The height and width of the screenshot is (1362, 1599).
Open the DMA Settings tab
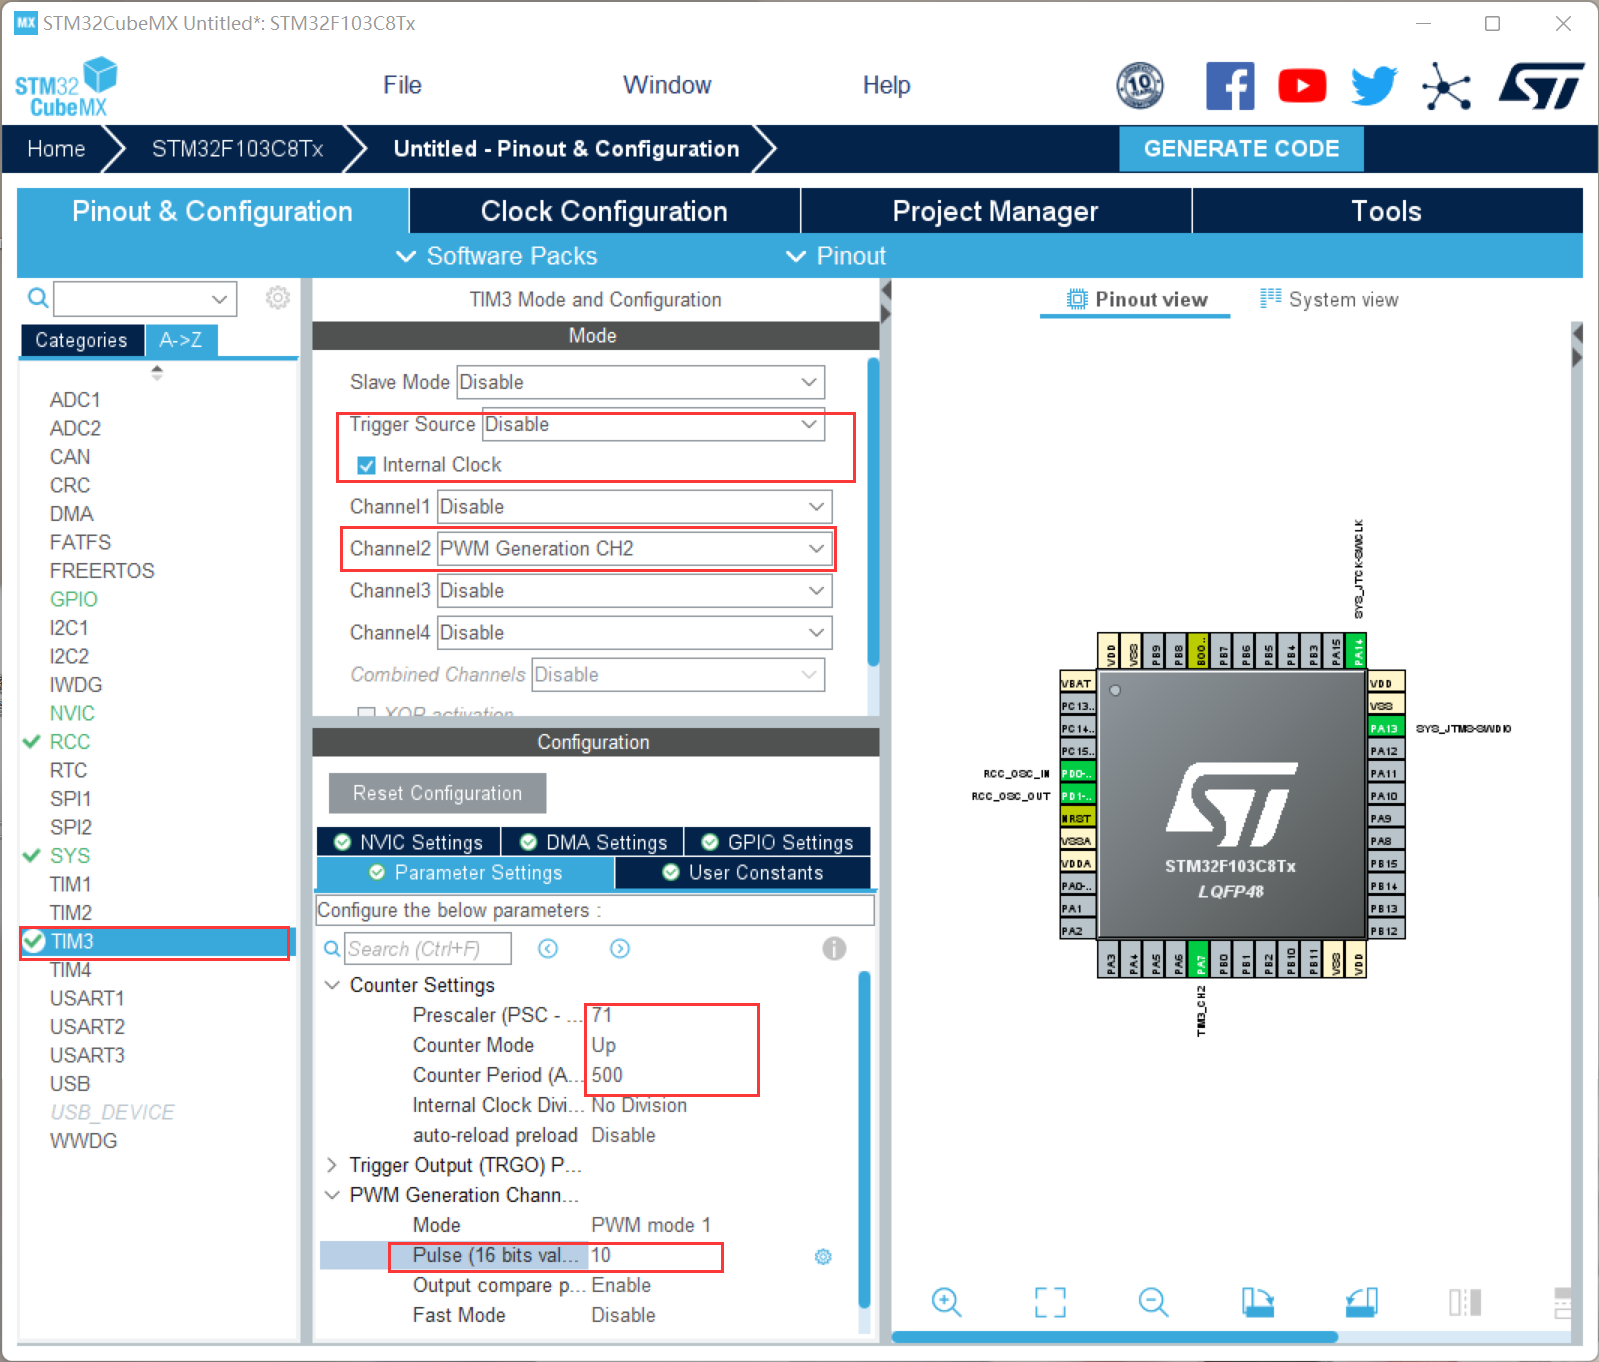593,842
